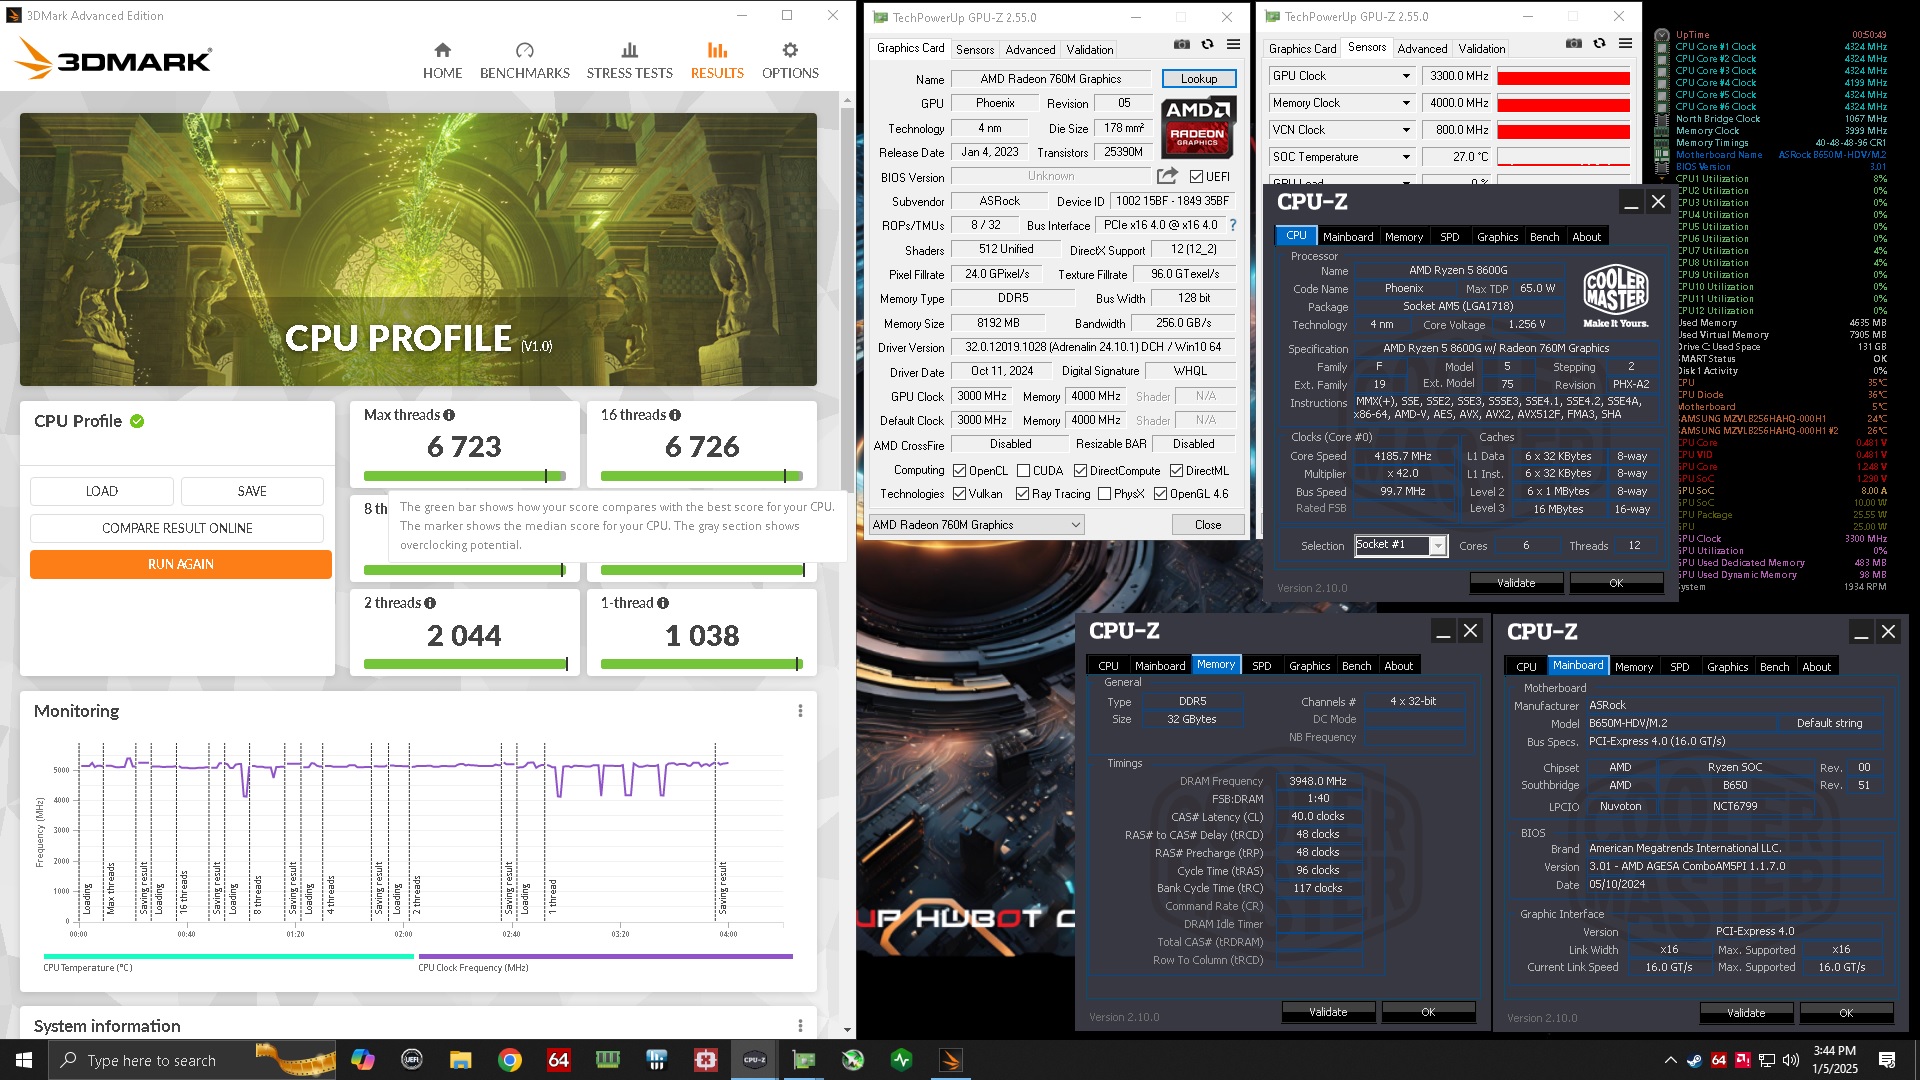
Task: Open VCN Clock sensor dropdown
Action: point(1406,130)
